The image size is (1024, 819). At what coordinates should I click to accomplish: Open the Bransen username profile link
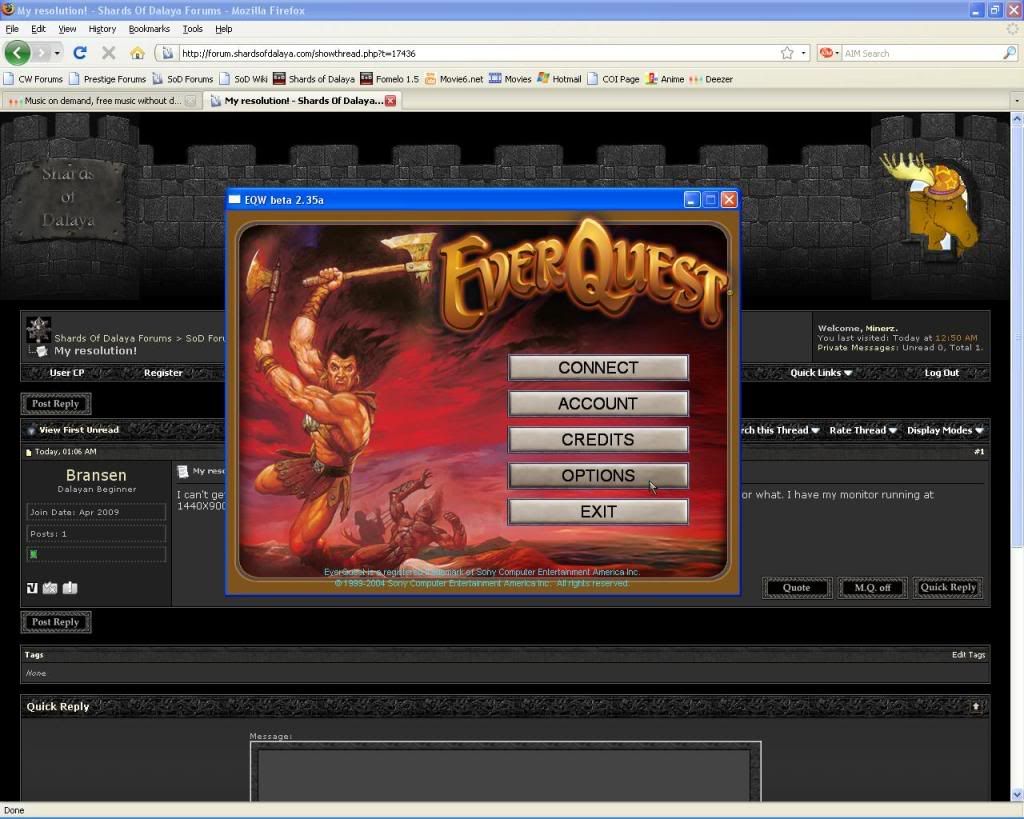click(96, 475)
